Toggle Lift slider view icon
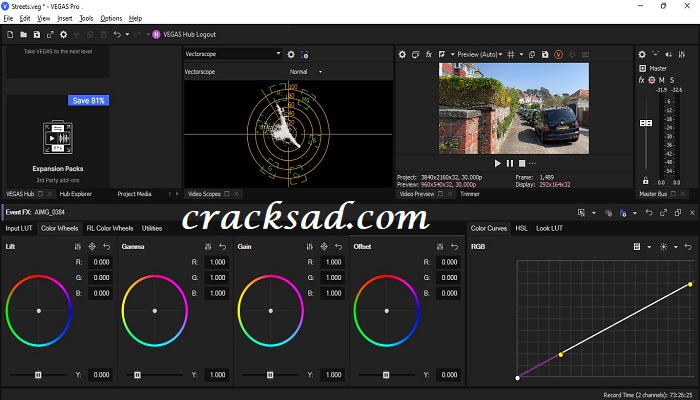 78,246
